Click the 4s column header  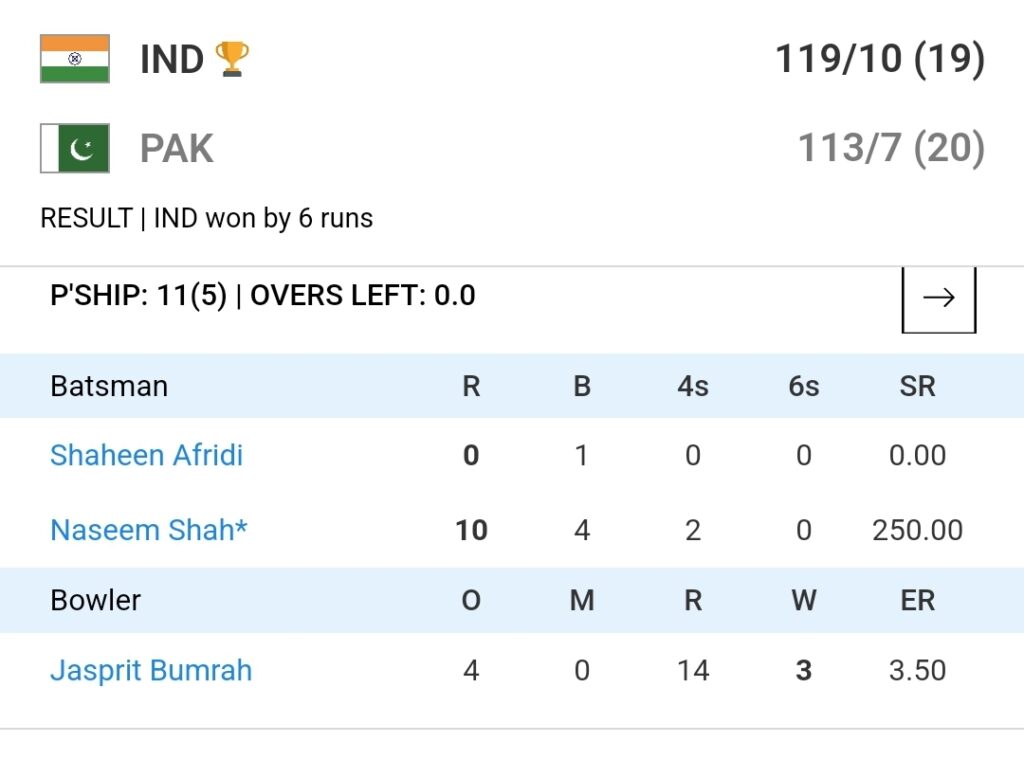pyautogui.click(x=693, y=386)
